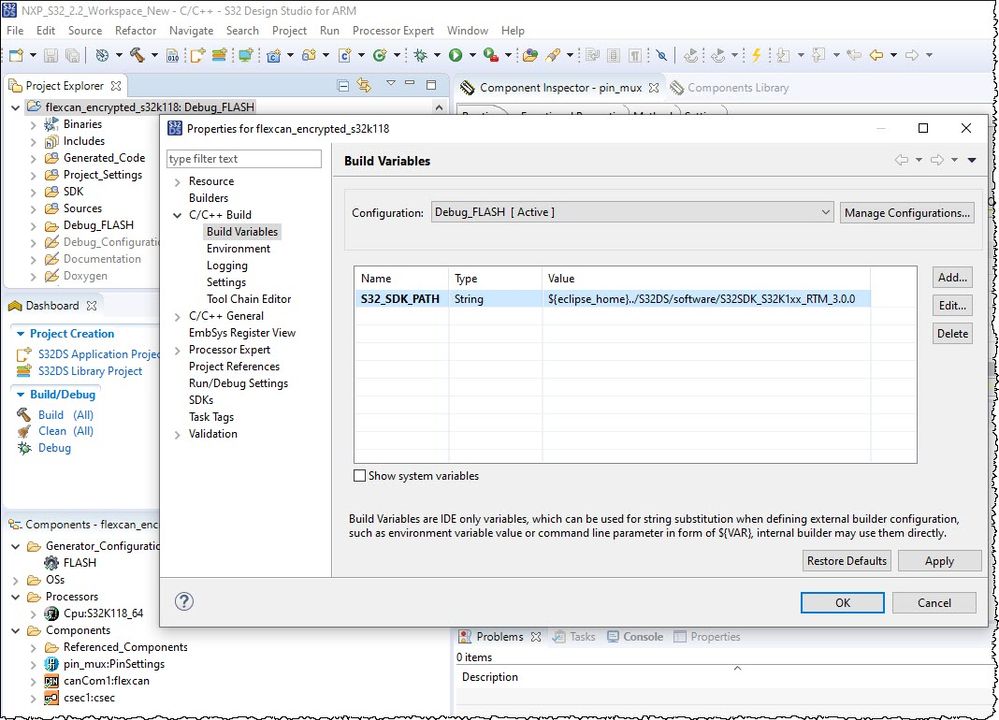Click the Open Type folder toolbar icon
This screenshot has width=999, height=720.
click(530, 55)
